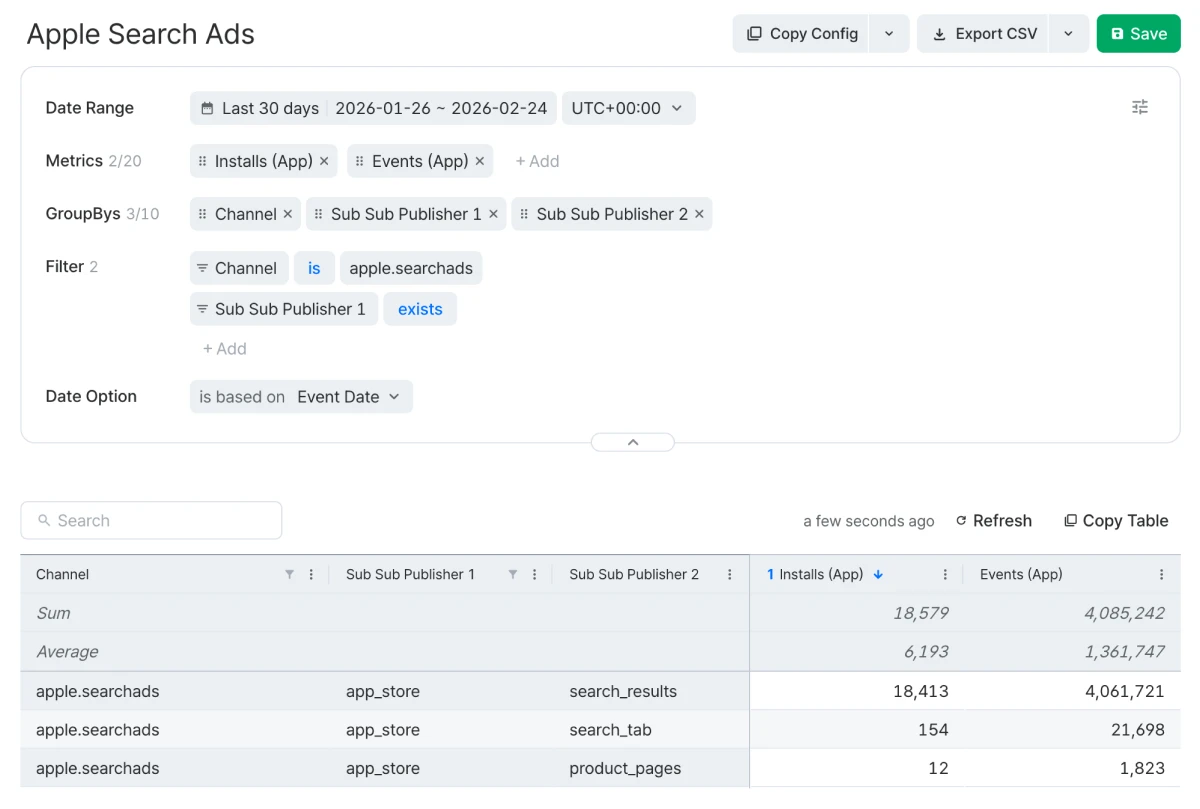Open report settings sliders icon
This screenshot has height=809, width=1200.
tap(1139, 107)
